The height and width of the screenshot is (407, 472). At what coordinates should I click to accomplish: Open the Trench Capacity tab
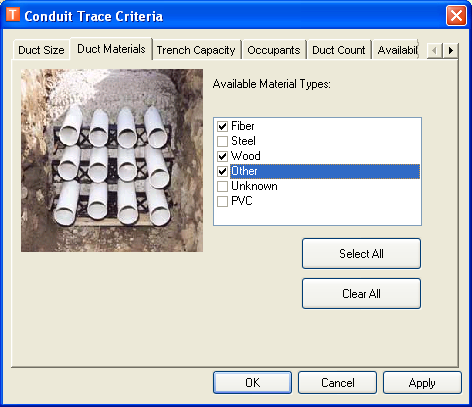click(196, 50)
